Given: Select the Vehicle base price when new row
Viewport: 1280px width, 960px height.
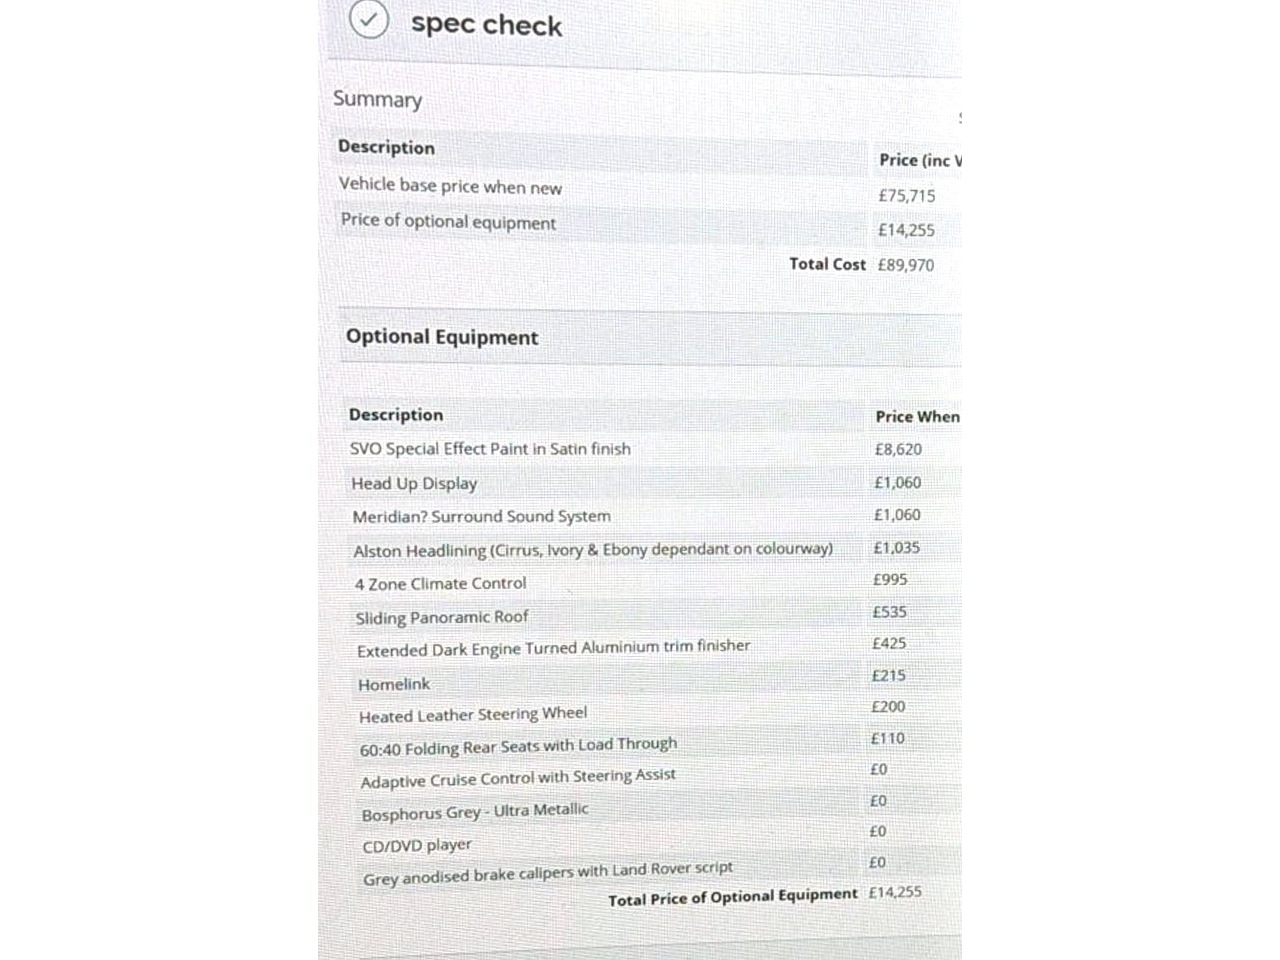Looking at the screenshot, I should click(x=450, y=186).
